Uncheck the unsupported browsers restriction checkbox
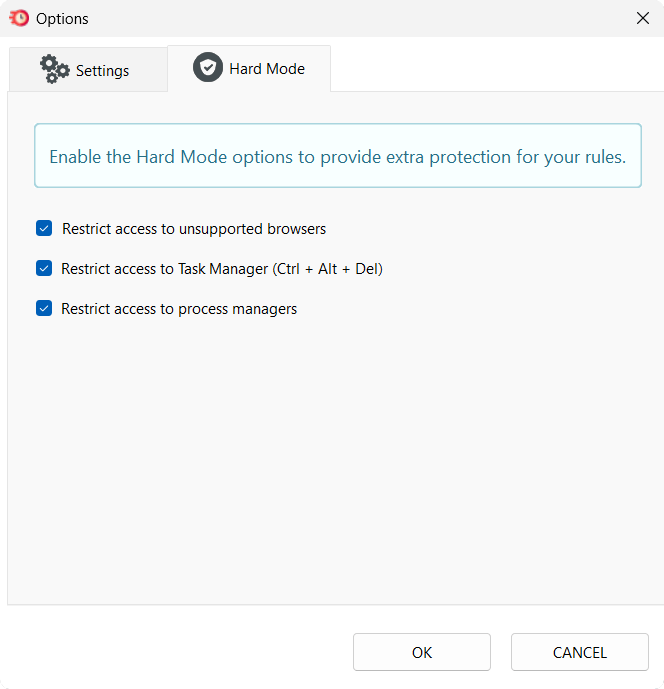The width and height of the screenshot is (664, 689). tap(44, 229)
